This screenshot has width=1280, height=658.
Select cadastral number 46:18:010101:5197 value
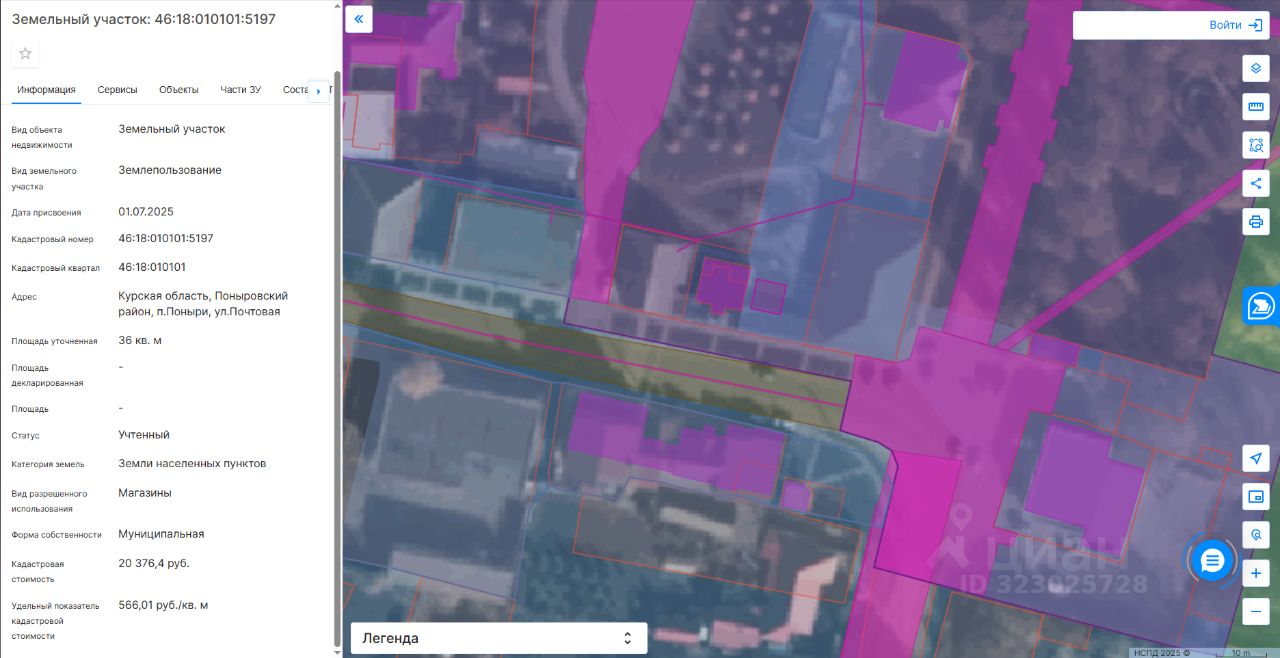[166, 239]
